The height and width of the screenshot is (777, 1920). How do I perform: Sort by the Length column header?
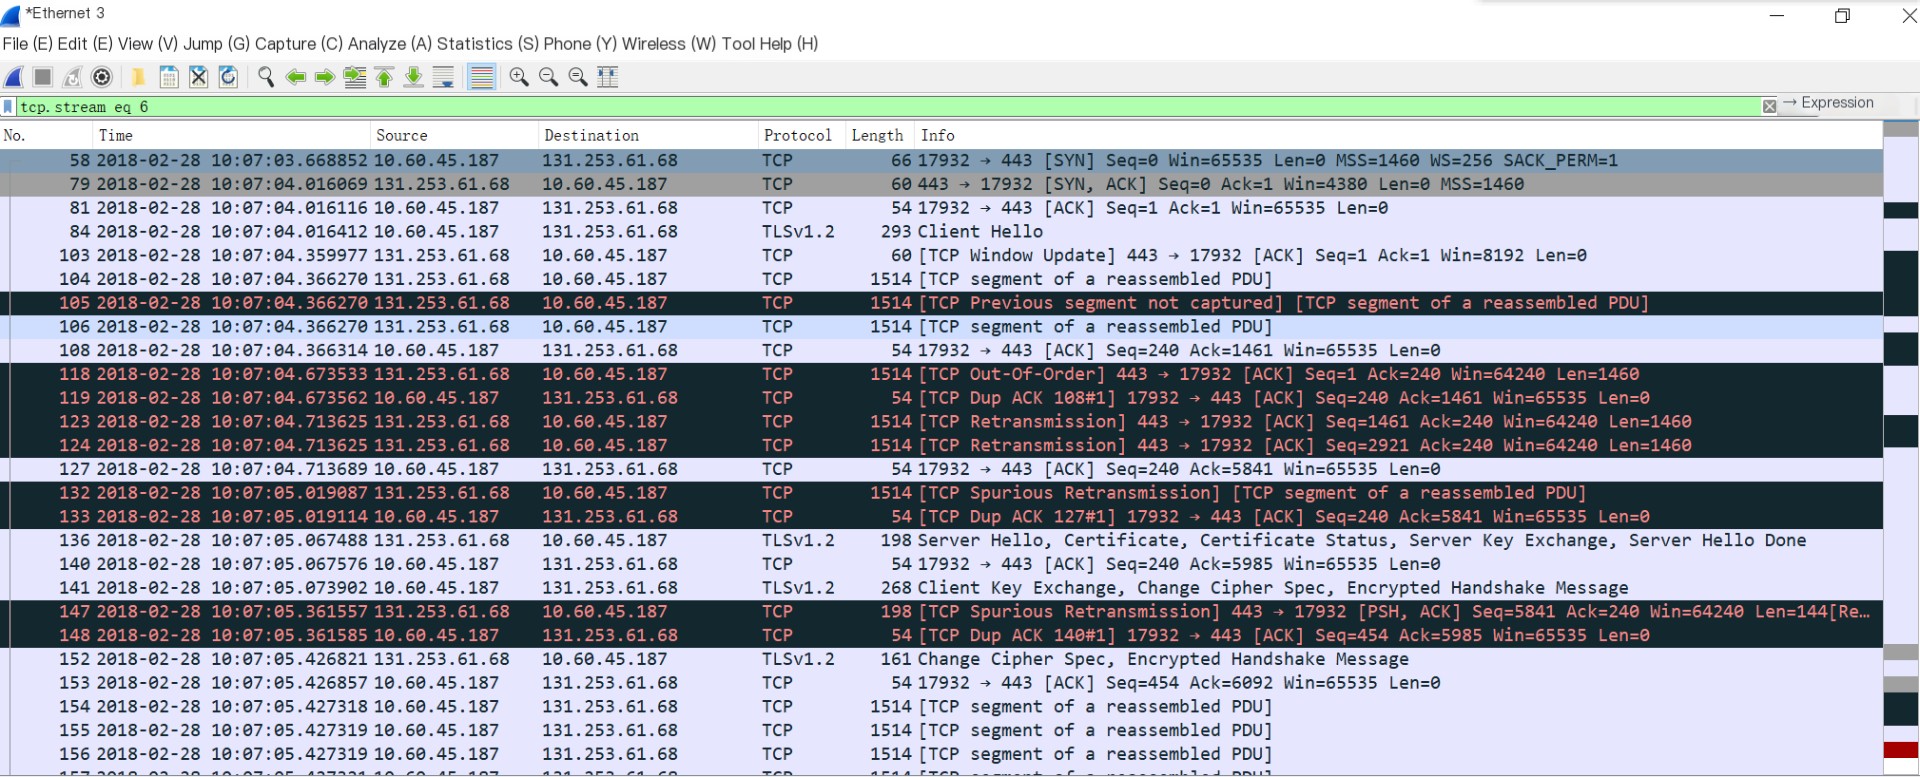point(880,135)
